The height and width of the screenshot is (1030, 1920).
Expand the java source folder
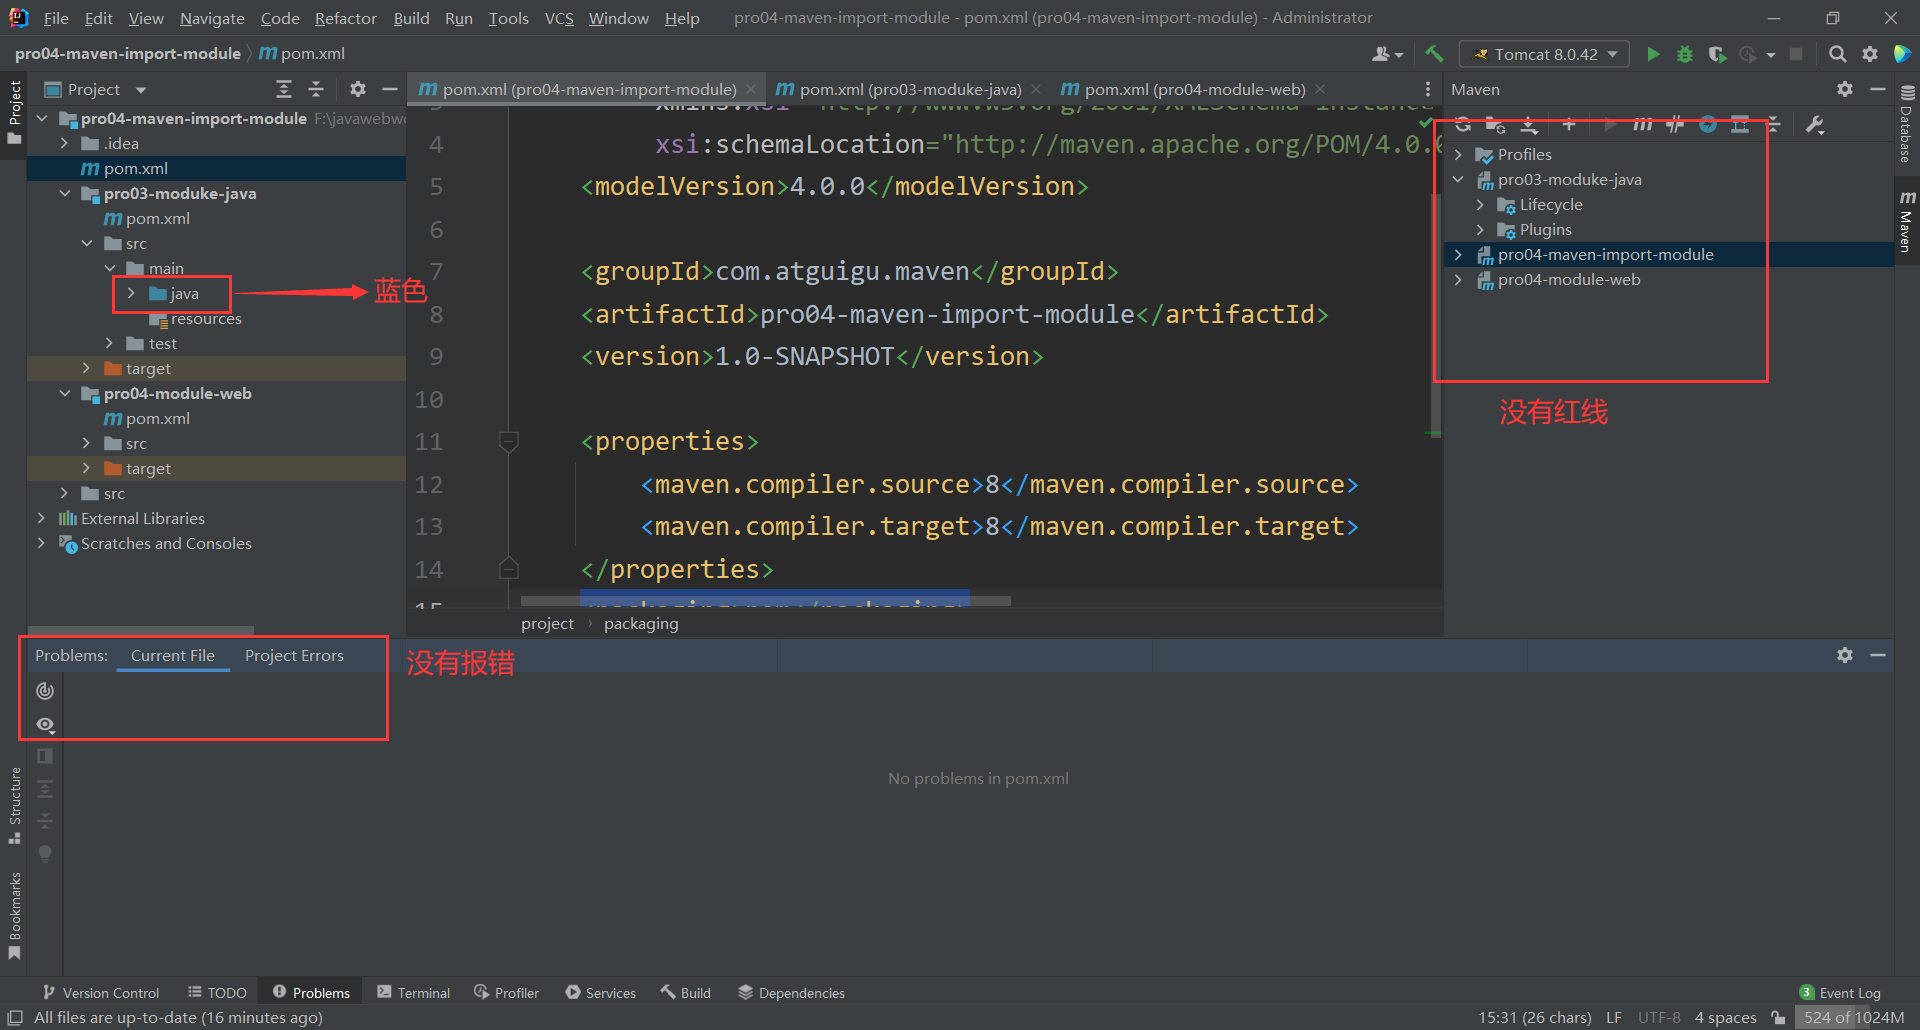[x=131, y=293]
